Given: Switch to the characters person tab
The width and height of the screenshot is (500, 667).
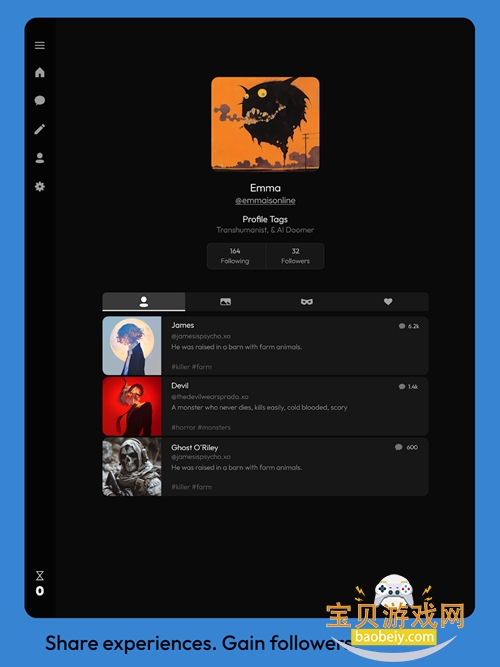Looking at the screenshot, I should pyautogui.click(x=144, y=302).
